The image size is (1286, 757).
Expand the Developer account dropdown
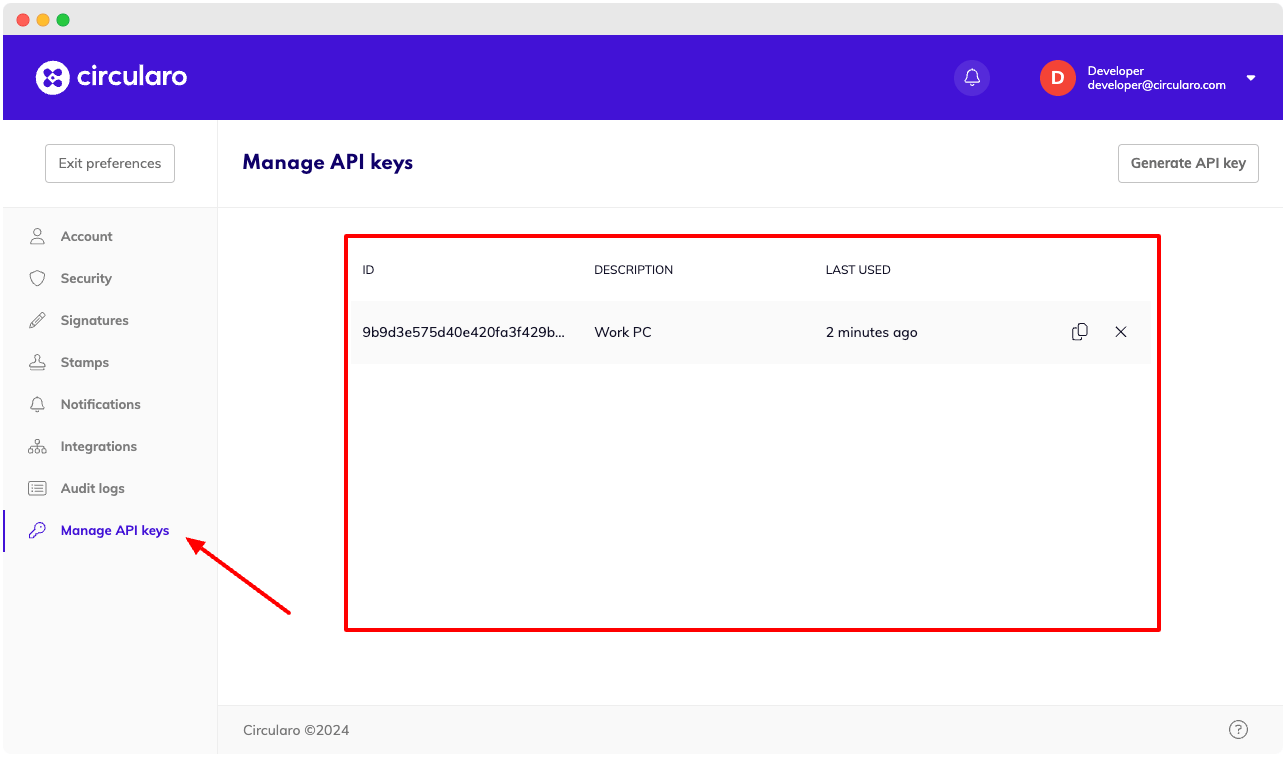(x=1250, y=77)
